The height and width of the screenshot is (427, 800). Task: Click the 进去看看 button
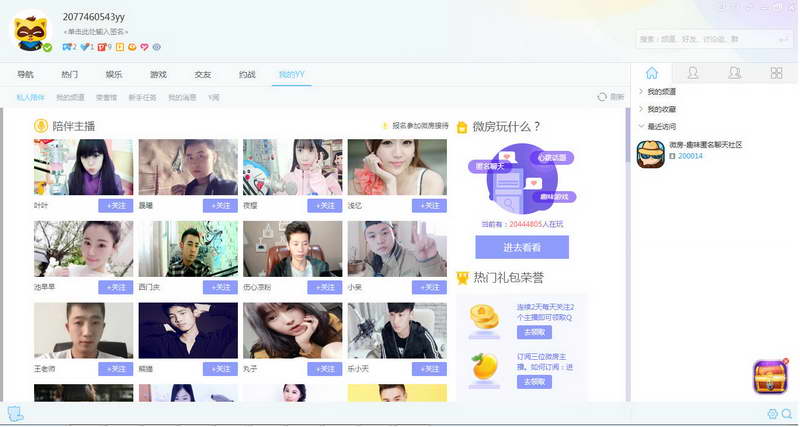point(522,247)
